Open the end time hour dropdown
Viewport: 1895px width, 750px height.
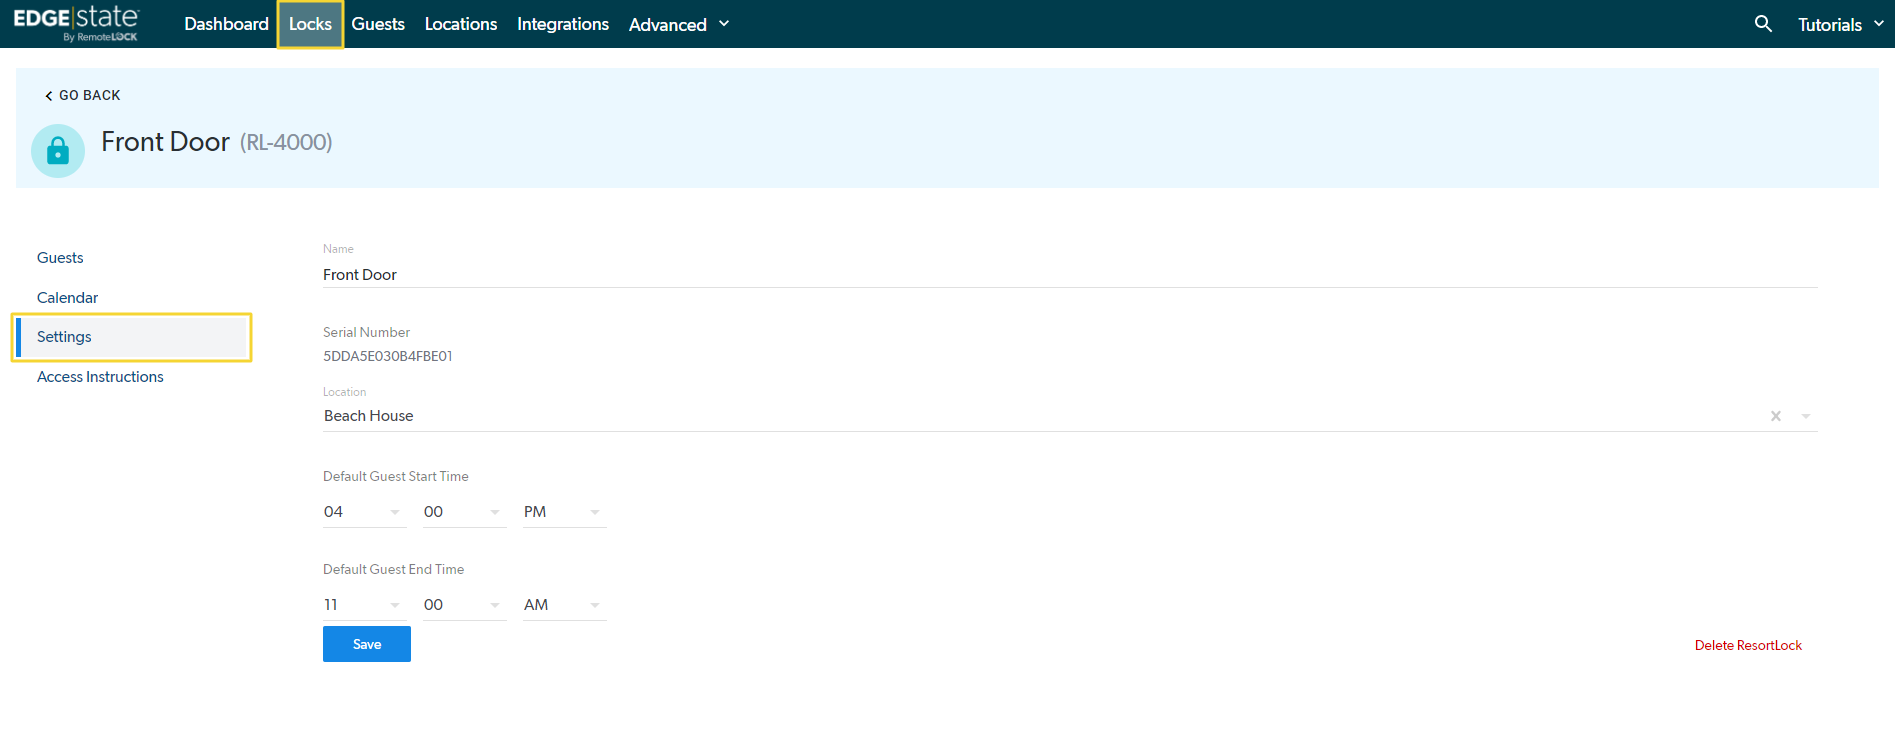point(363,605)
